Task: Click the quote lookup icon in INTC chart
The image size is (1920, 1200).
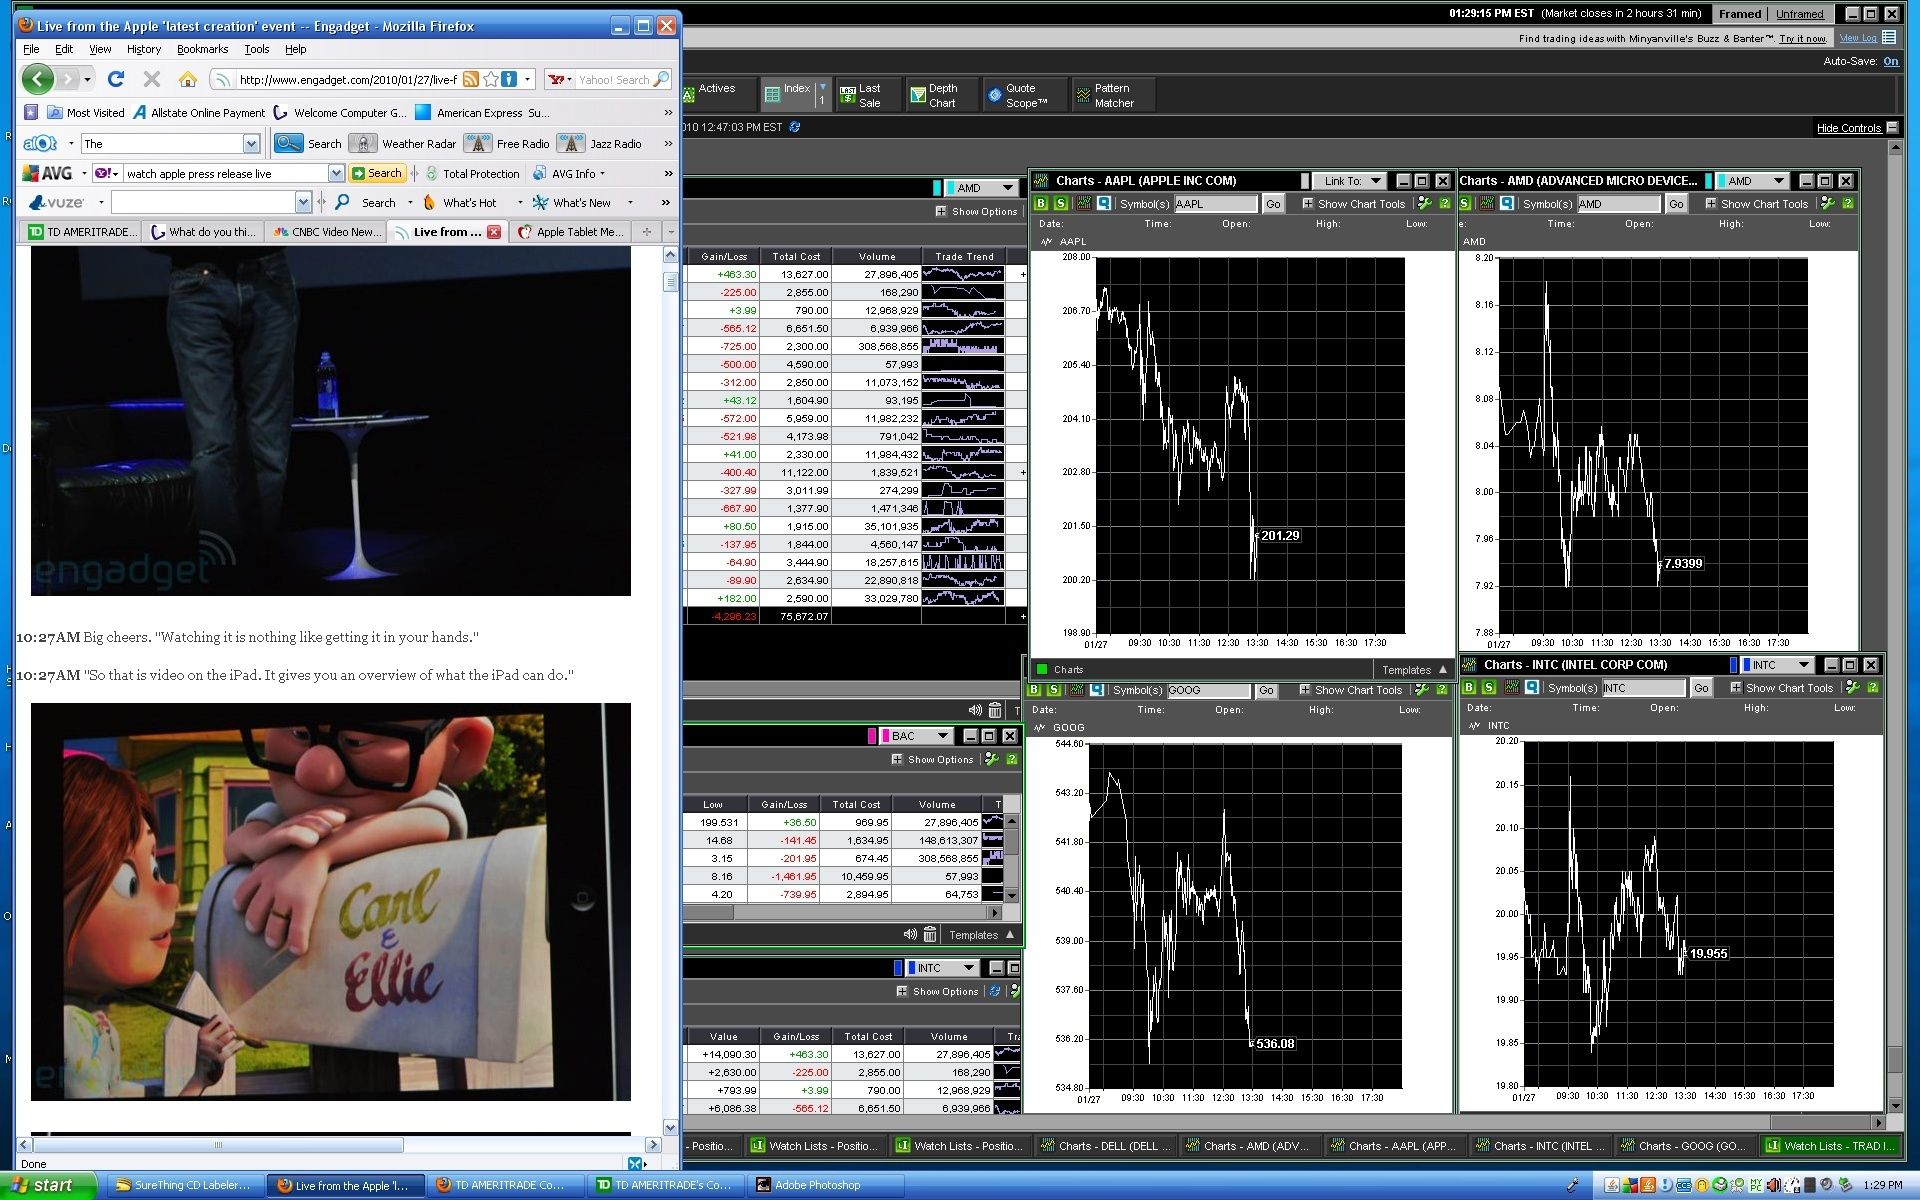Action: click(x=1531, y=688)
